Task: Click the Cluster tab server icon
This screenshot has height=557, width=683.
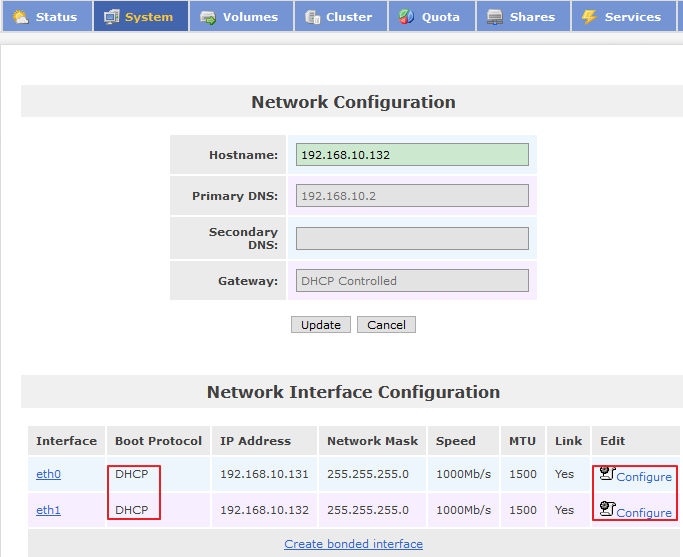Action: coord(313,17)
